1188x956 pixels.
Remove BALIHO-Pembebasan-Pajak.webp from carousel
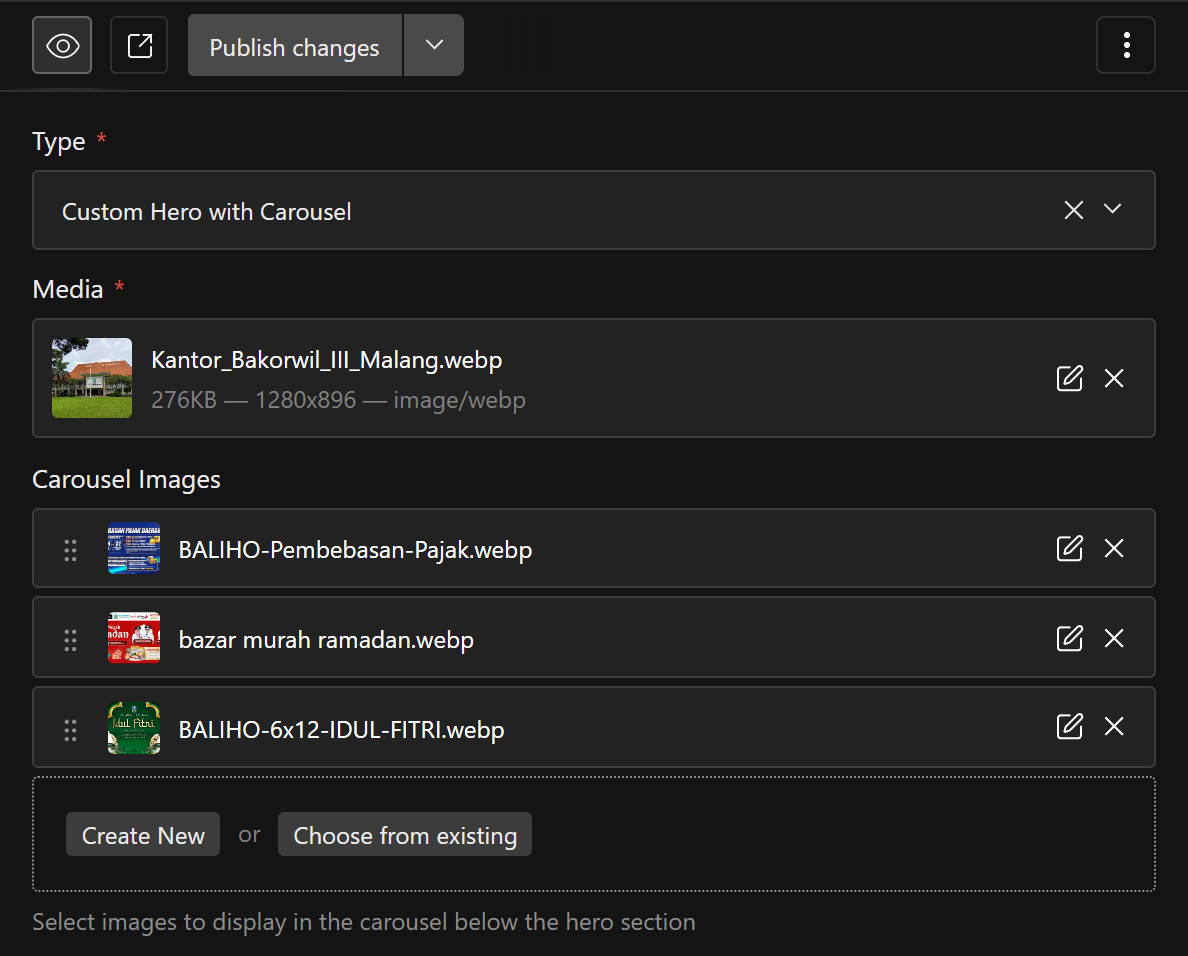tap(1114, 548)
